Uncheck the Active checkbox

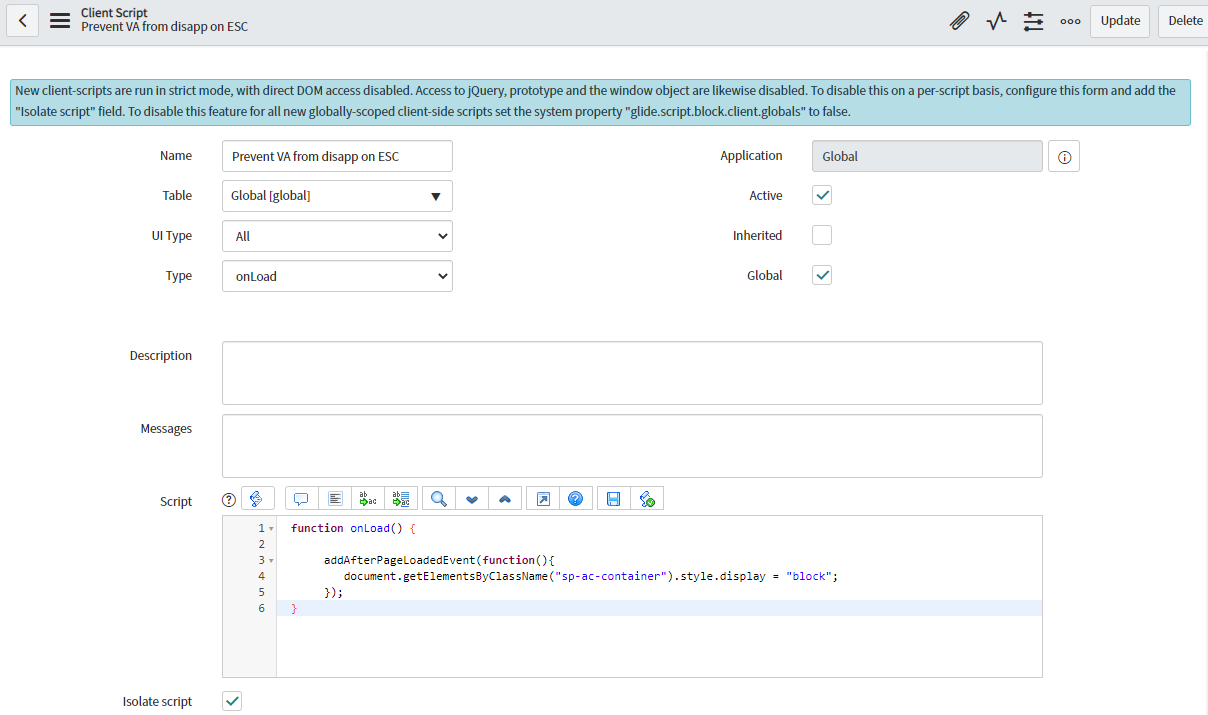pyautogui.click(x=822, y=196)
